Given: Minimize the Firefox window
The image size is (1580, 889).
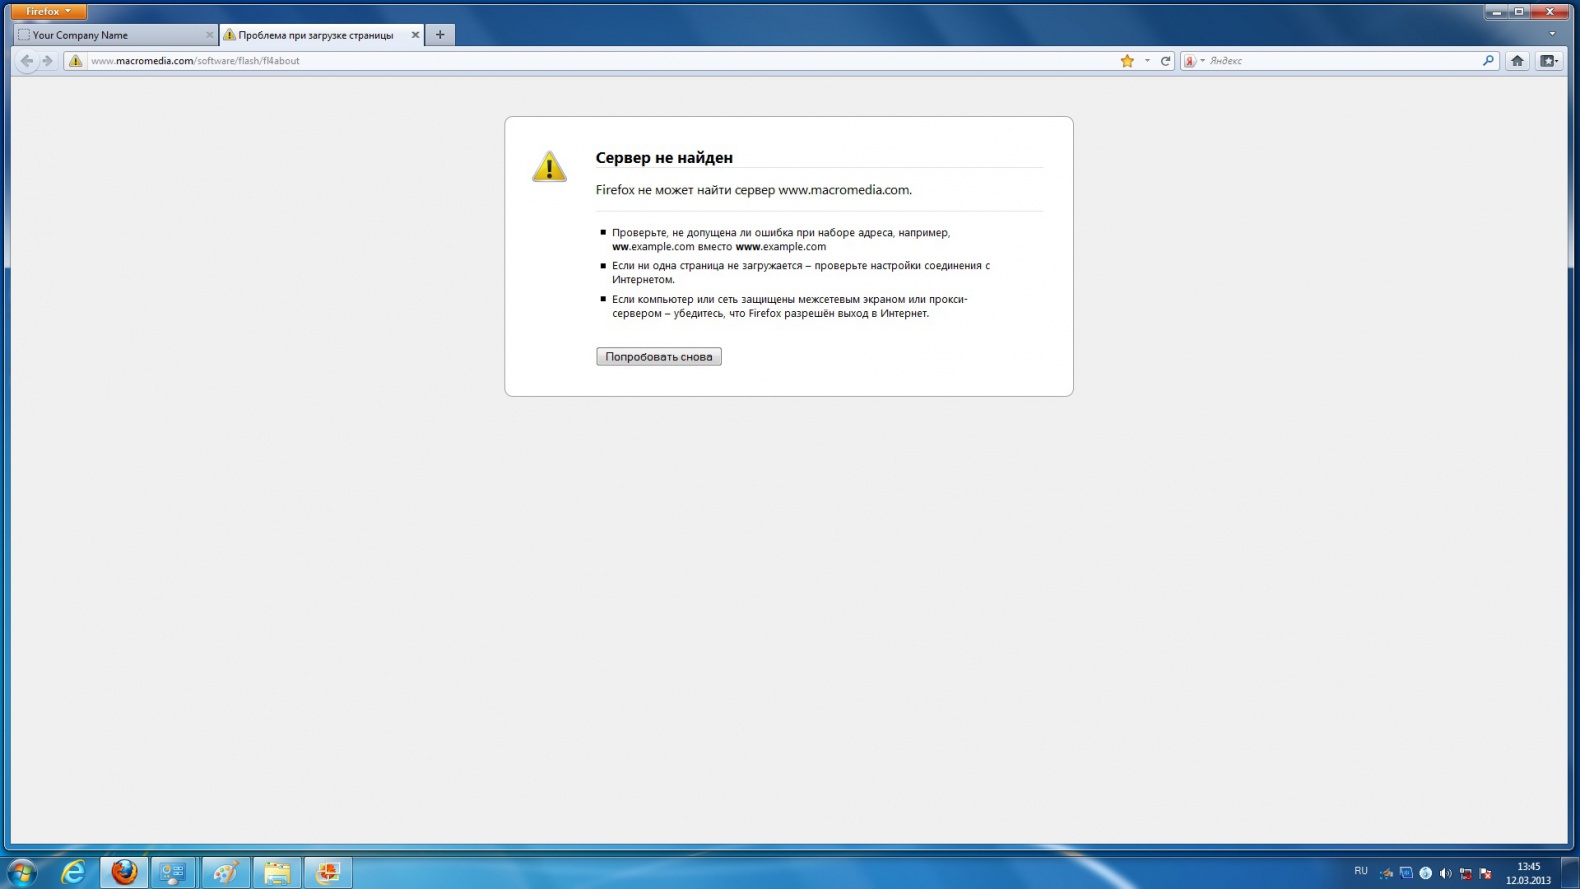Looking at the screenshot, I should (1497, 11).
